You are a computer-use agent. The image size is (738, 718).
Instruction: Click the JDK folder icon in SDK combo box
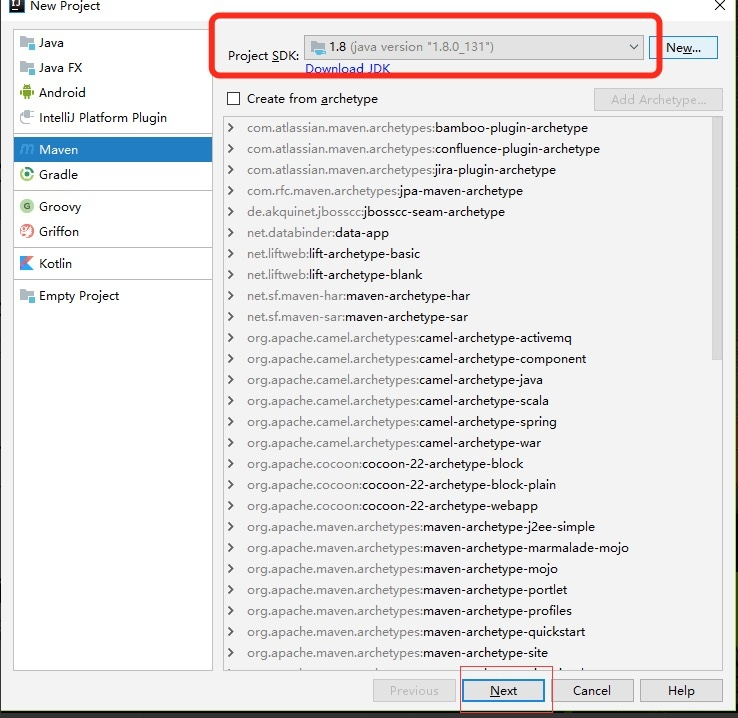(318, 47)
